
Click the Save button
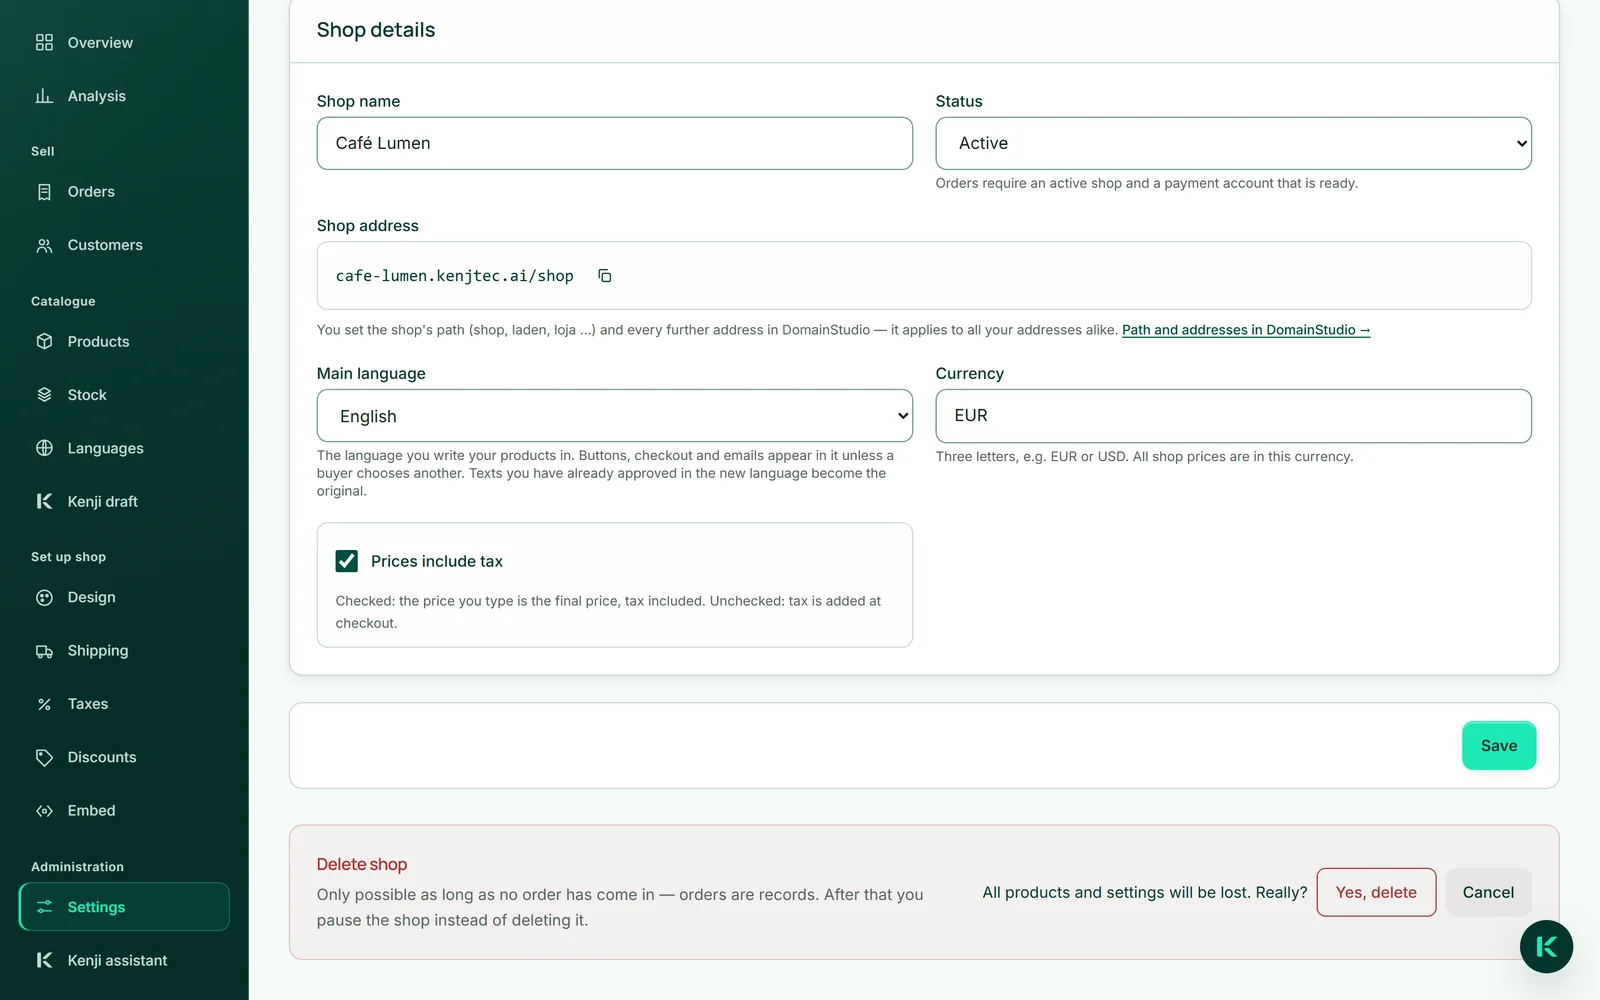1499,746
